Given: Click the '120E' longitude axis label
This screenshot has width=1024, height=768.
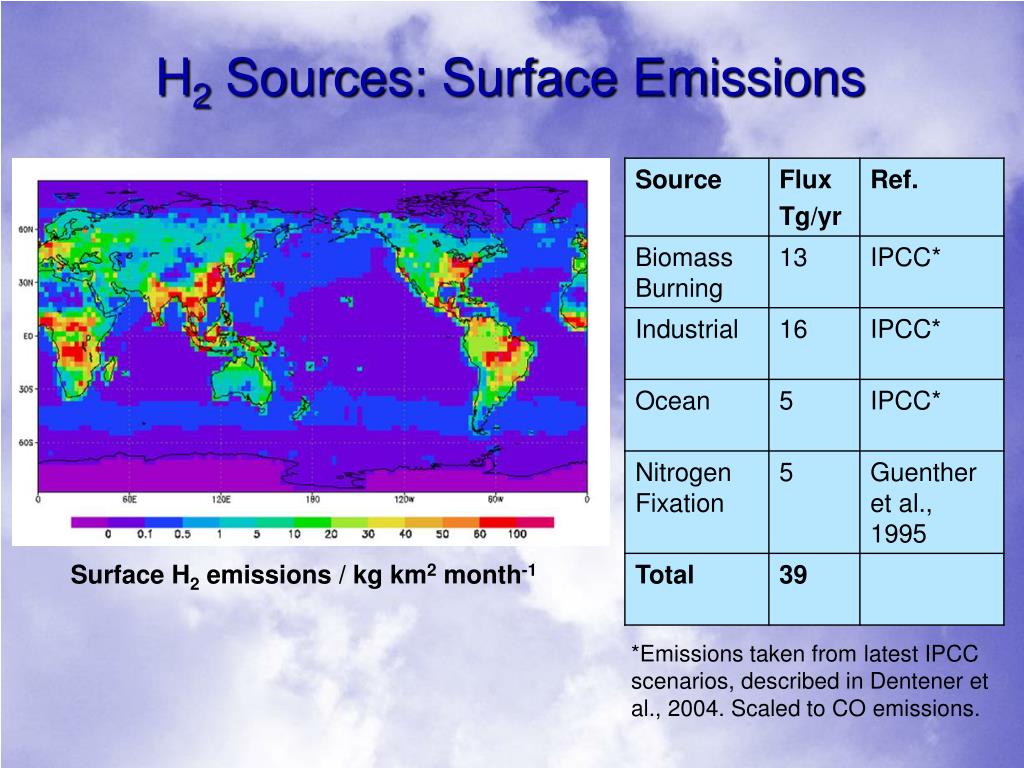Looking at the screenshot, I should 221,500.
